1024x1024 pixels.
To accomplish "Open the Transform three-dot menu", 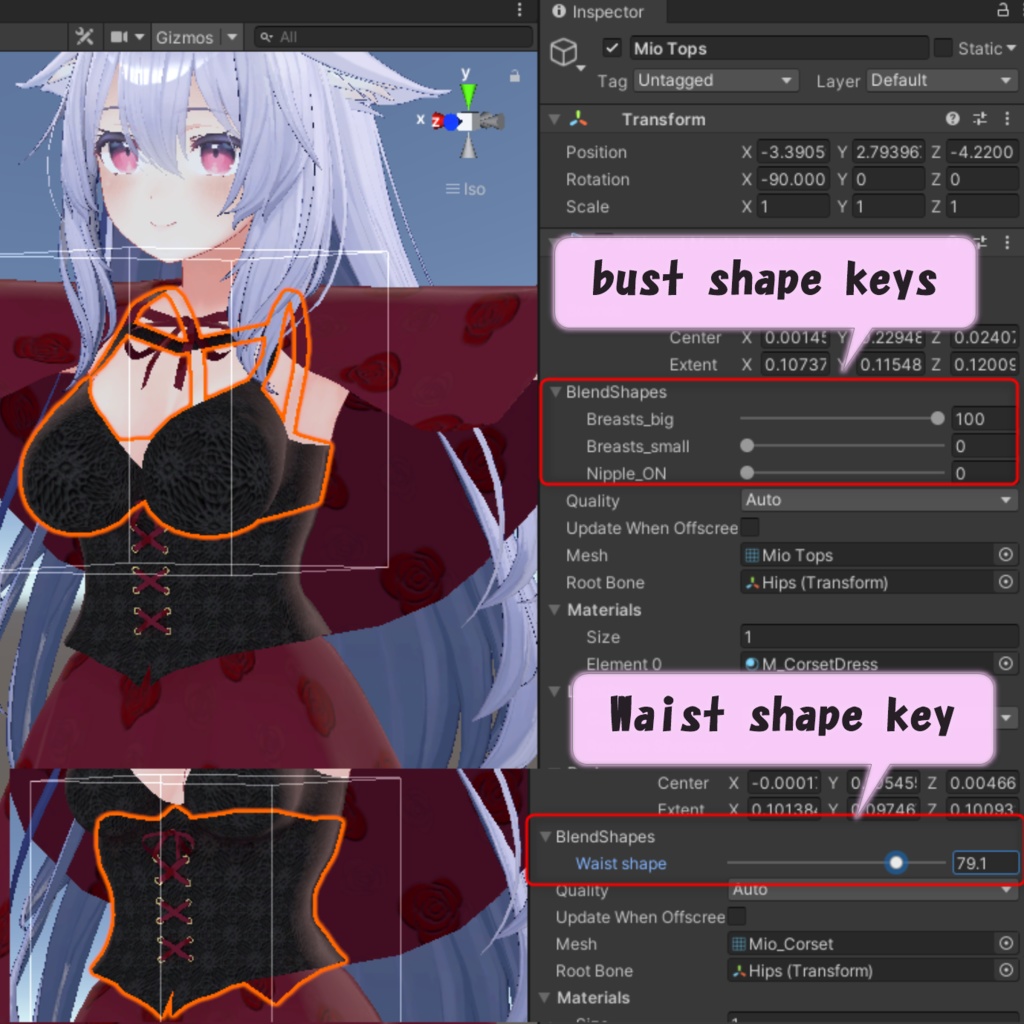I will (x=1007, y=118).
